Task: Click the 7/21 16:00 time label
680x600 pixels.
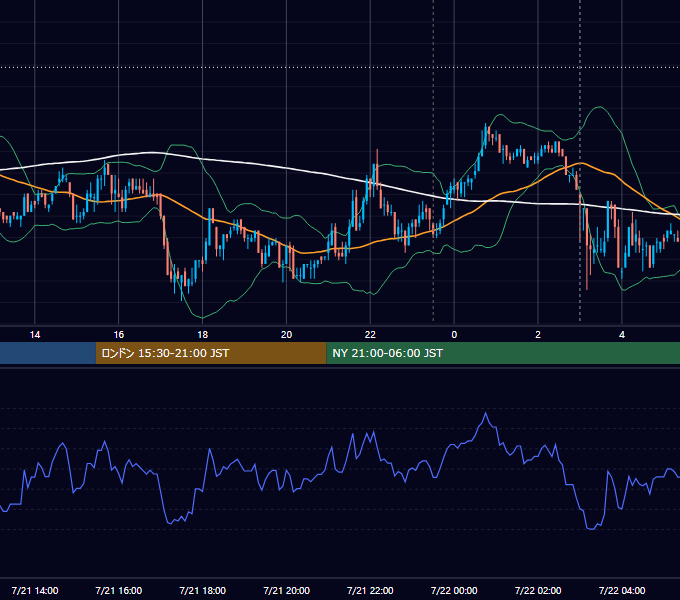Action: (x=118, y=590)
